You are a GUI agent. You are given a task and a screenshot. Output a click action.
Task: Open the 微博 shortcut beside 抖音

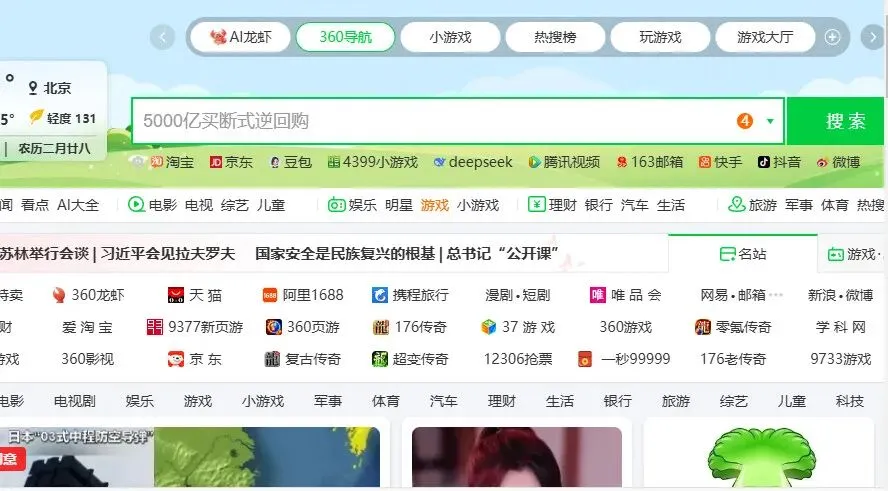point(838,163)
